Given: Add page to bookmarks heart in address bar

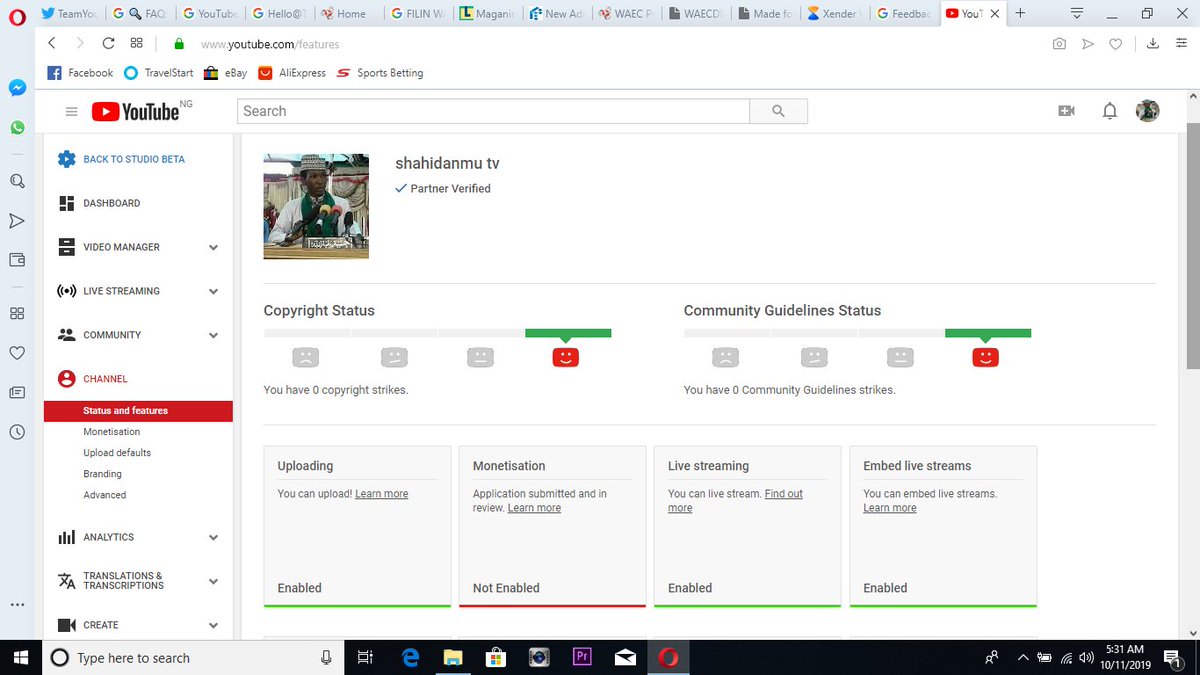Looking at the screenshot, I should [x=1116, y=44].
